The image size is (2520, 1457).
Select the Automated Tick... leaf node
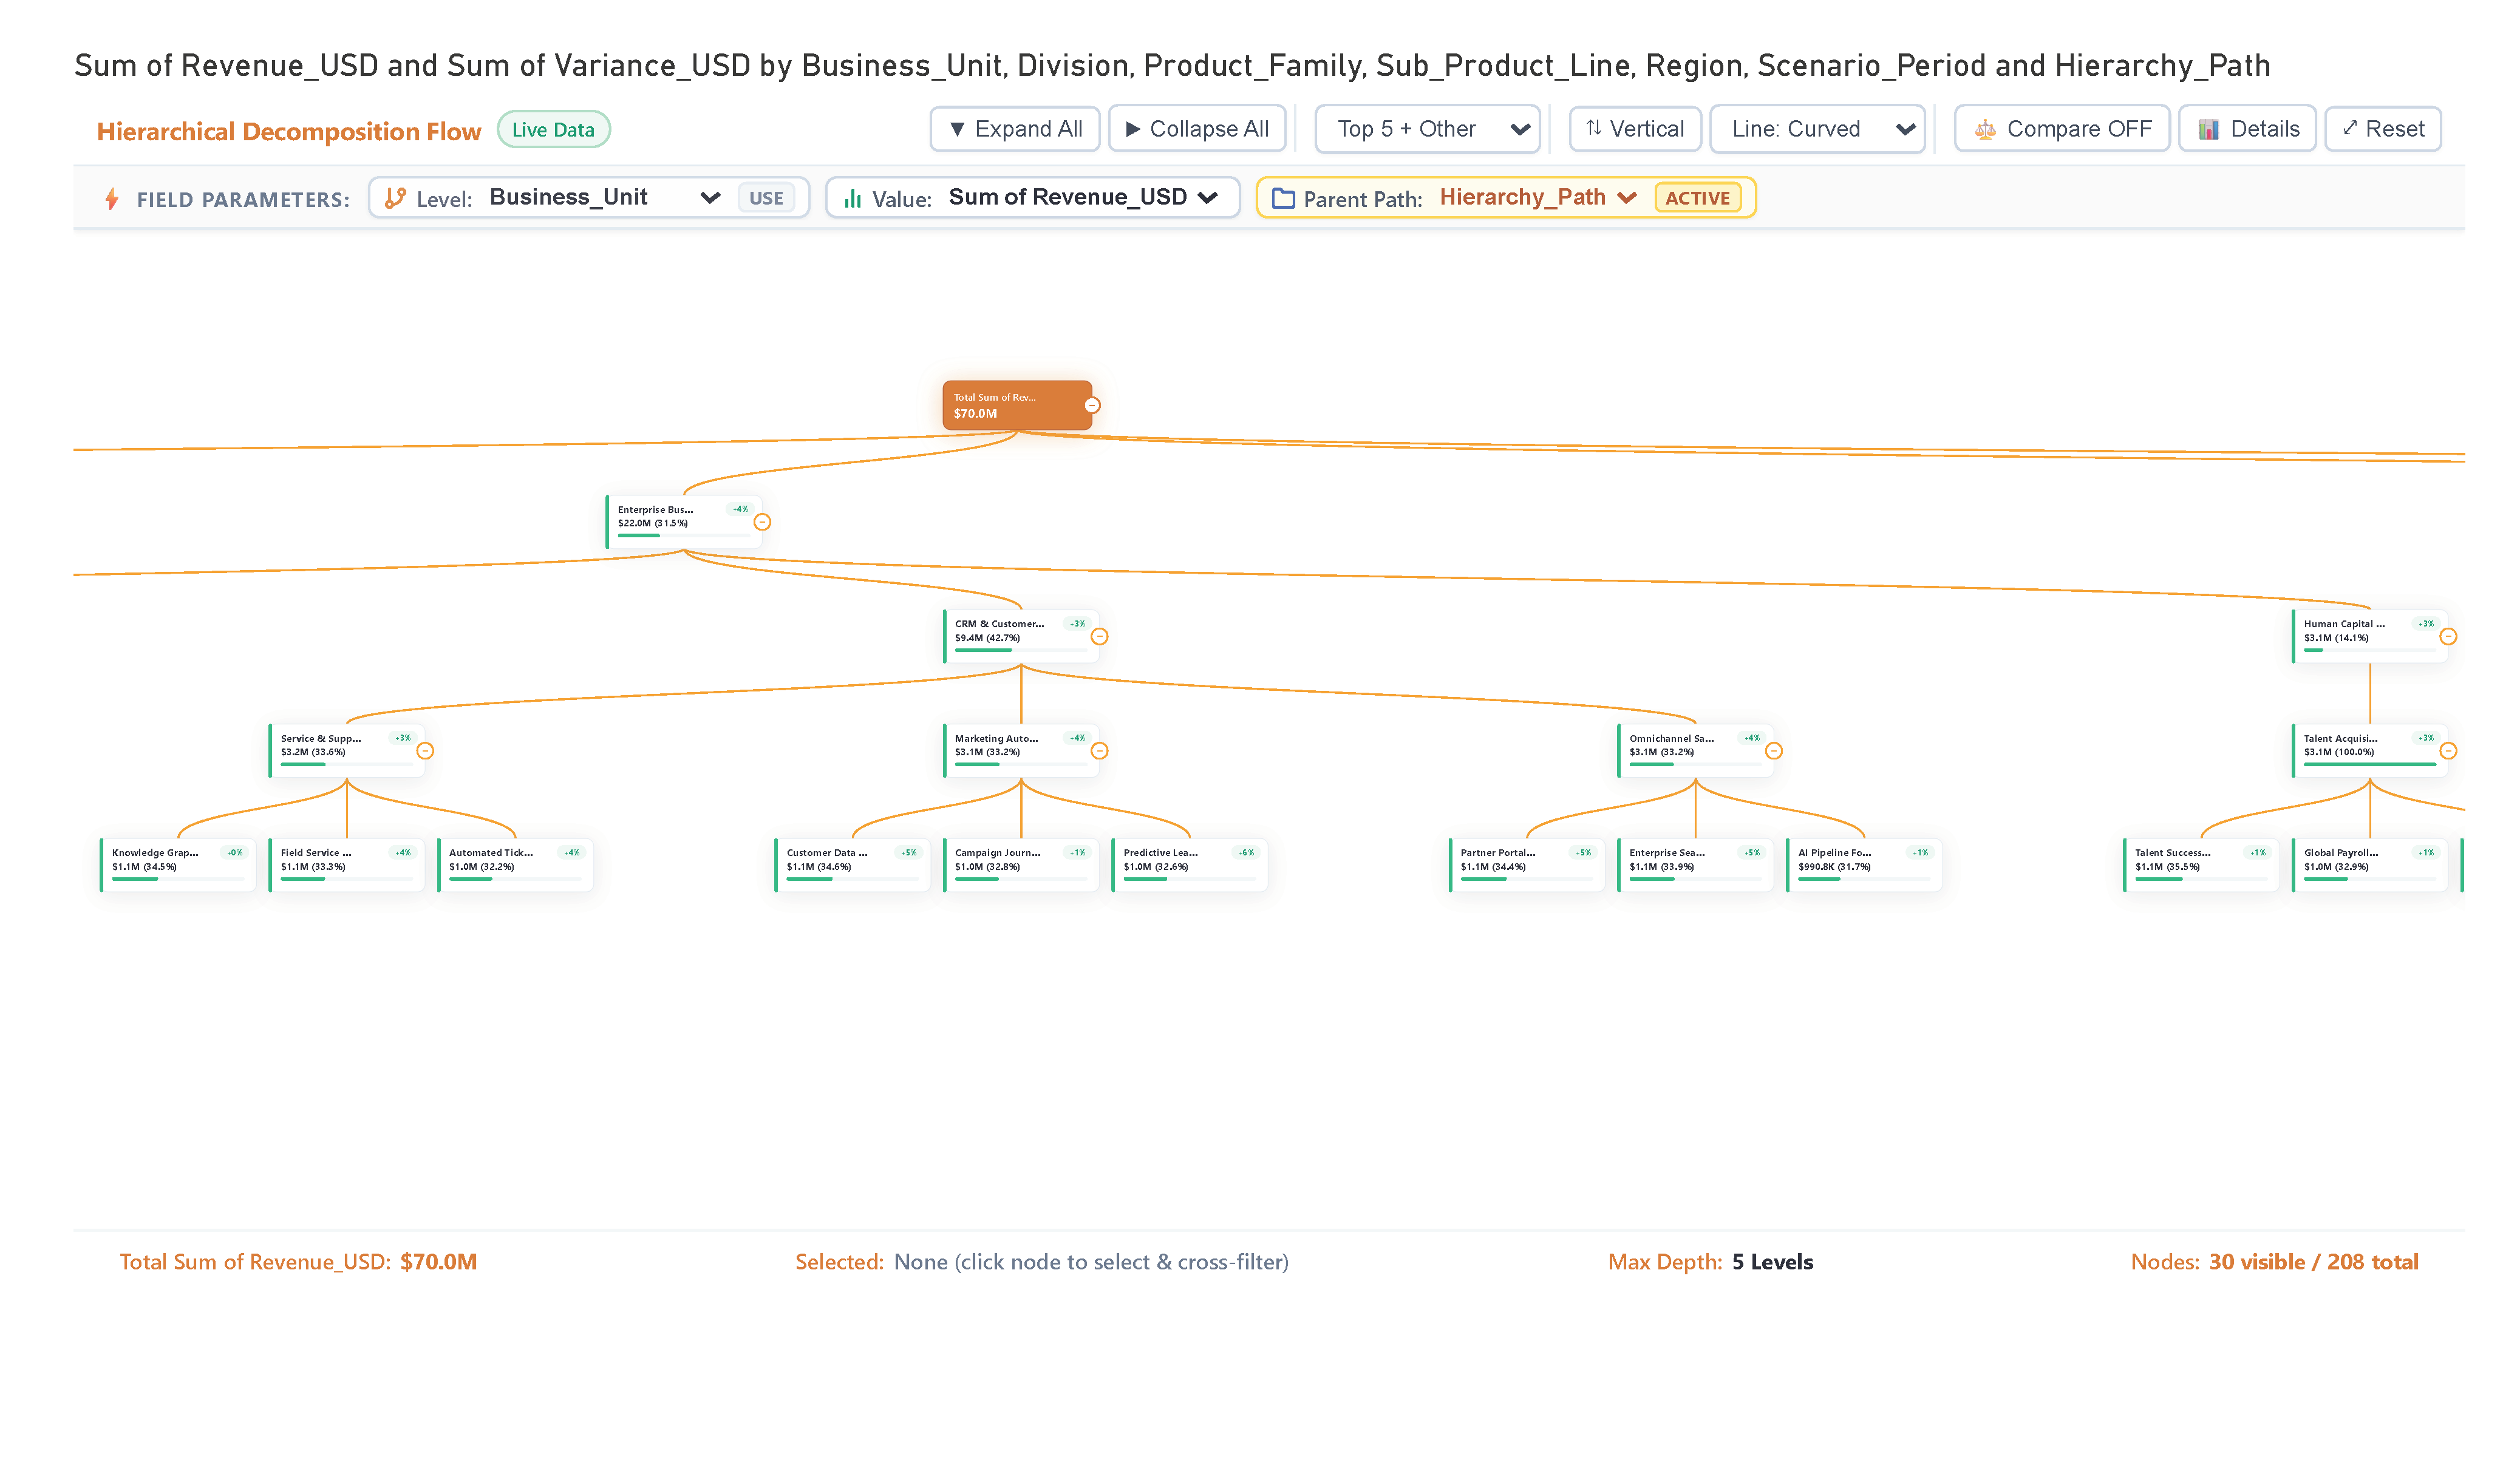(515, 865)
